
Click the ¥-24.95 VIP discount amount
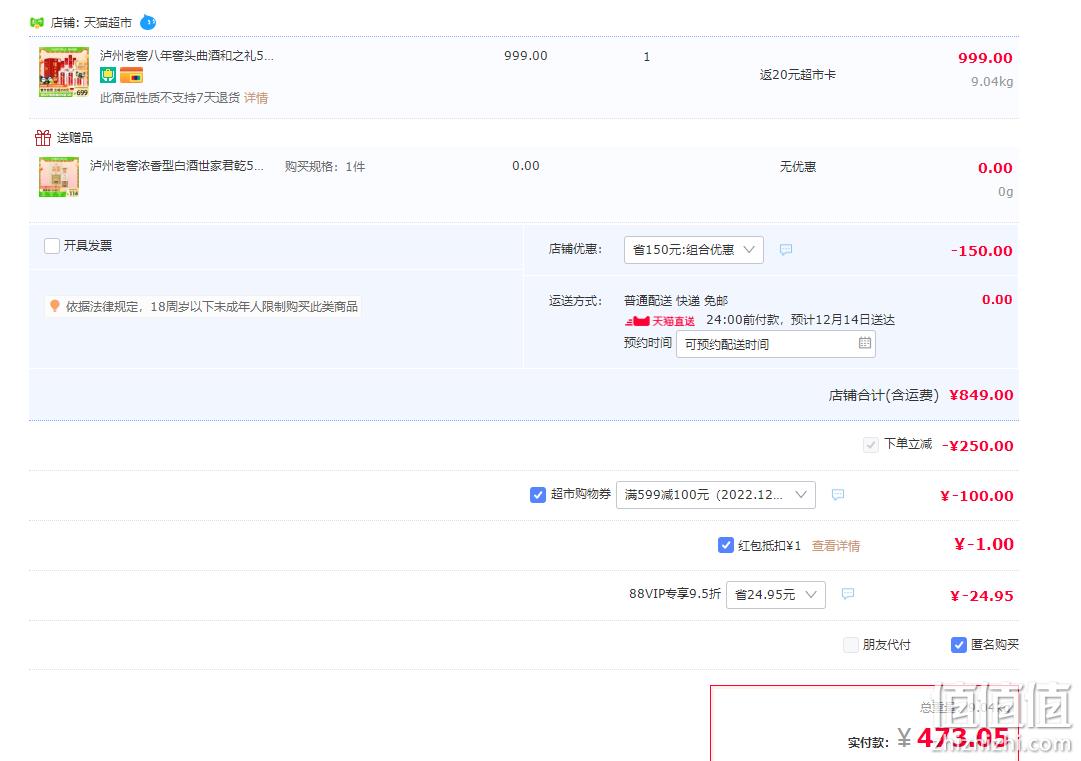tap(982, 596)
